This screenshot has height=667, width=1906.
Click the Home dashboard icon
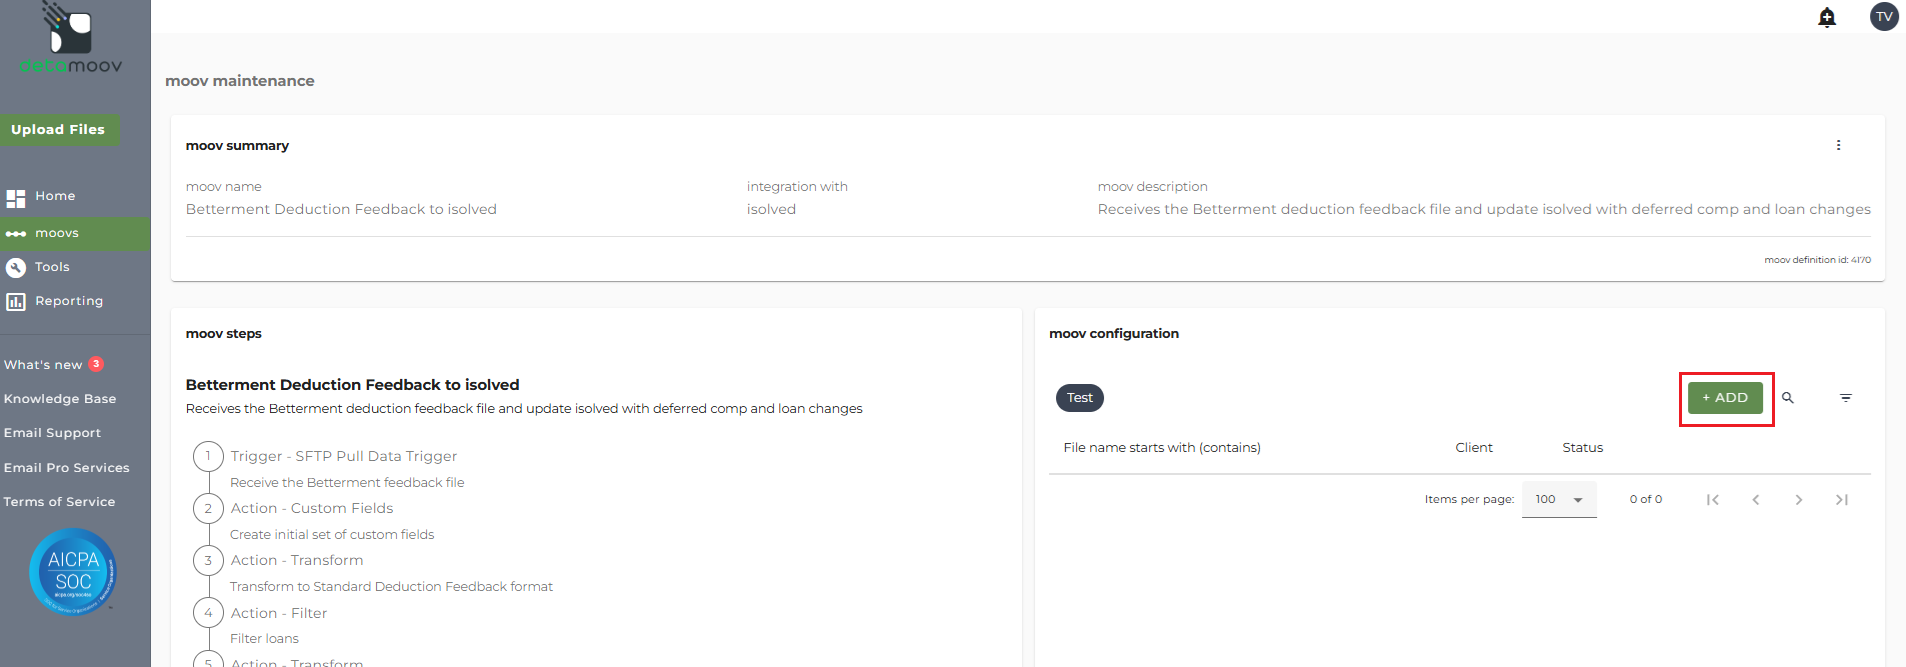click(15, 197)
